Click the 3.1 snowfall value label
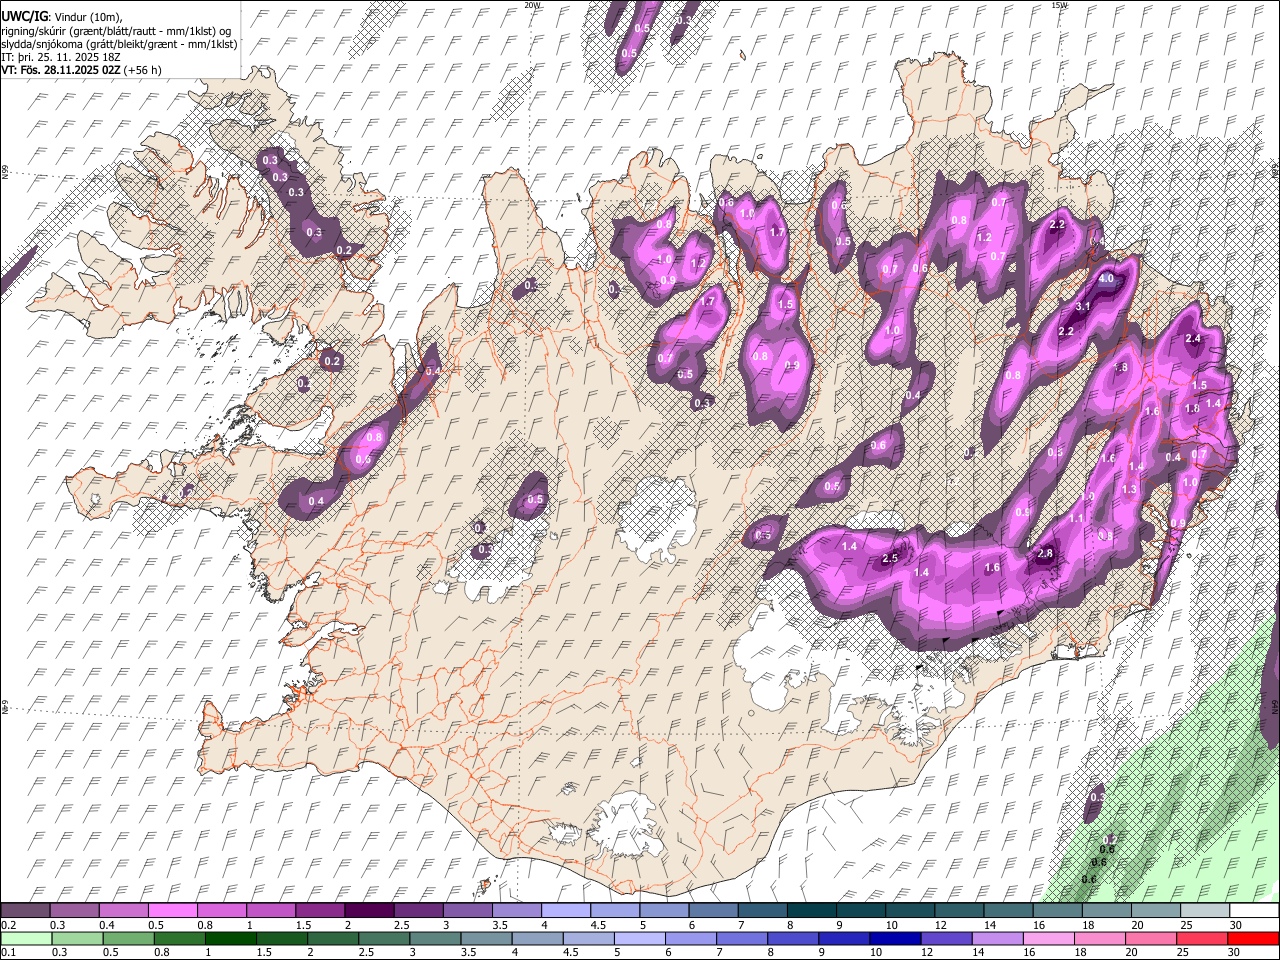 pyautogui.click(x=1083, y=307)
